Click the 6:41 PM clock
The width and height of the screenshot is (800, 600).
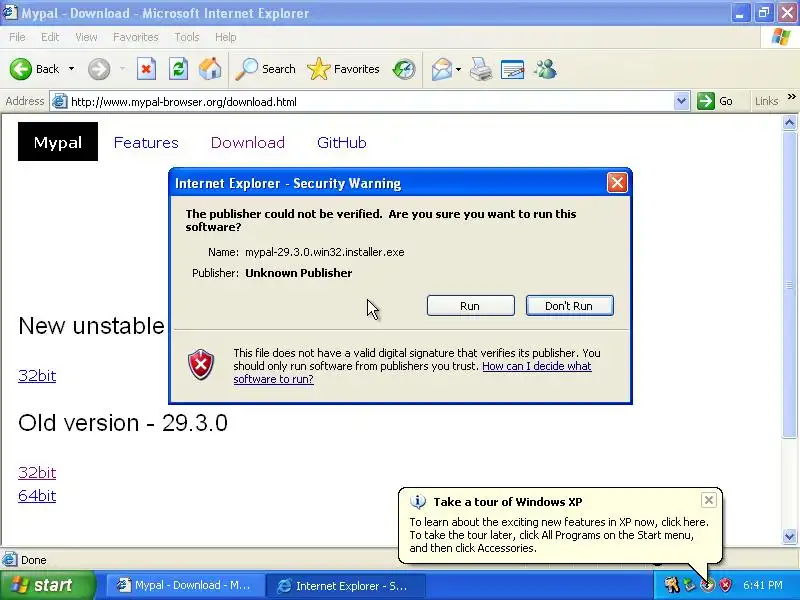[763, 585]
